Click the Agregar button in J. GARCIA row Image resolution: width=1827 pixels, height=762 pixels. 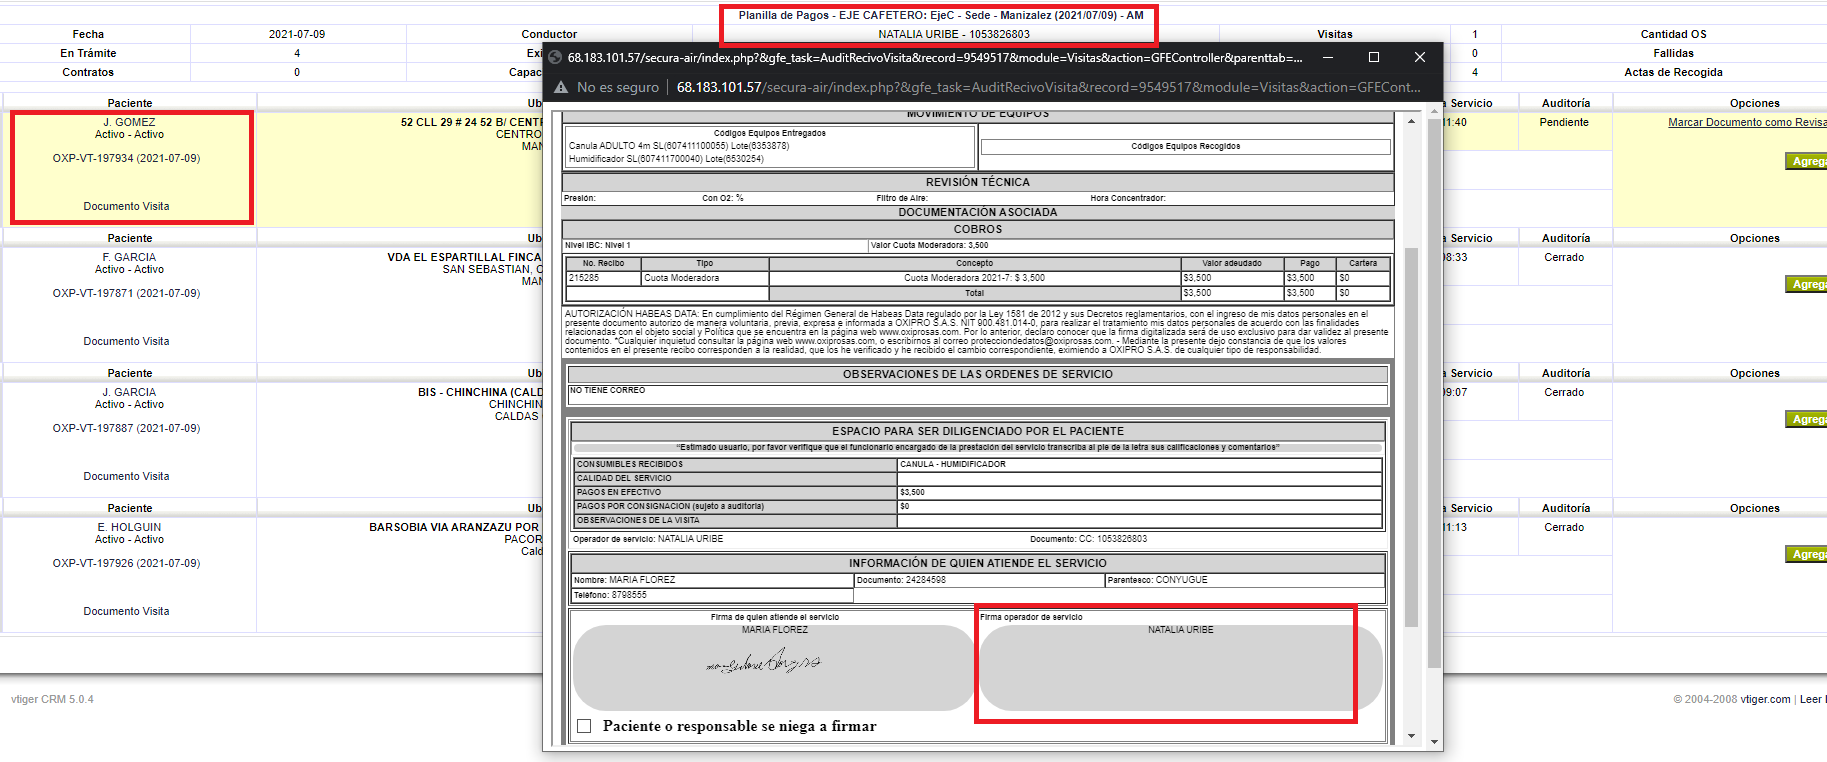click(x=1806, y=419)
